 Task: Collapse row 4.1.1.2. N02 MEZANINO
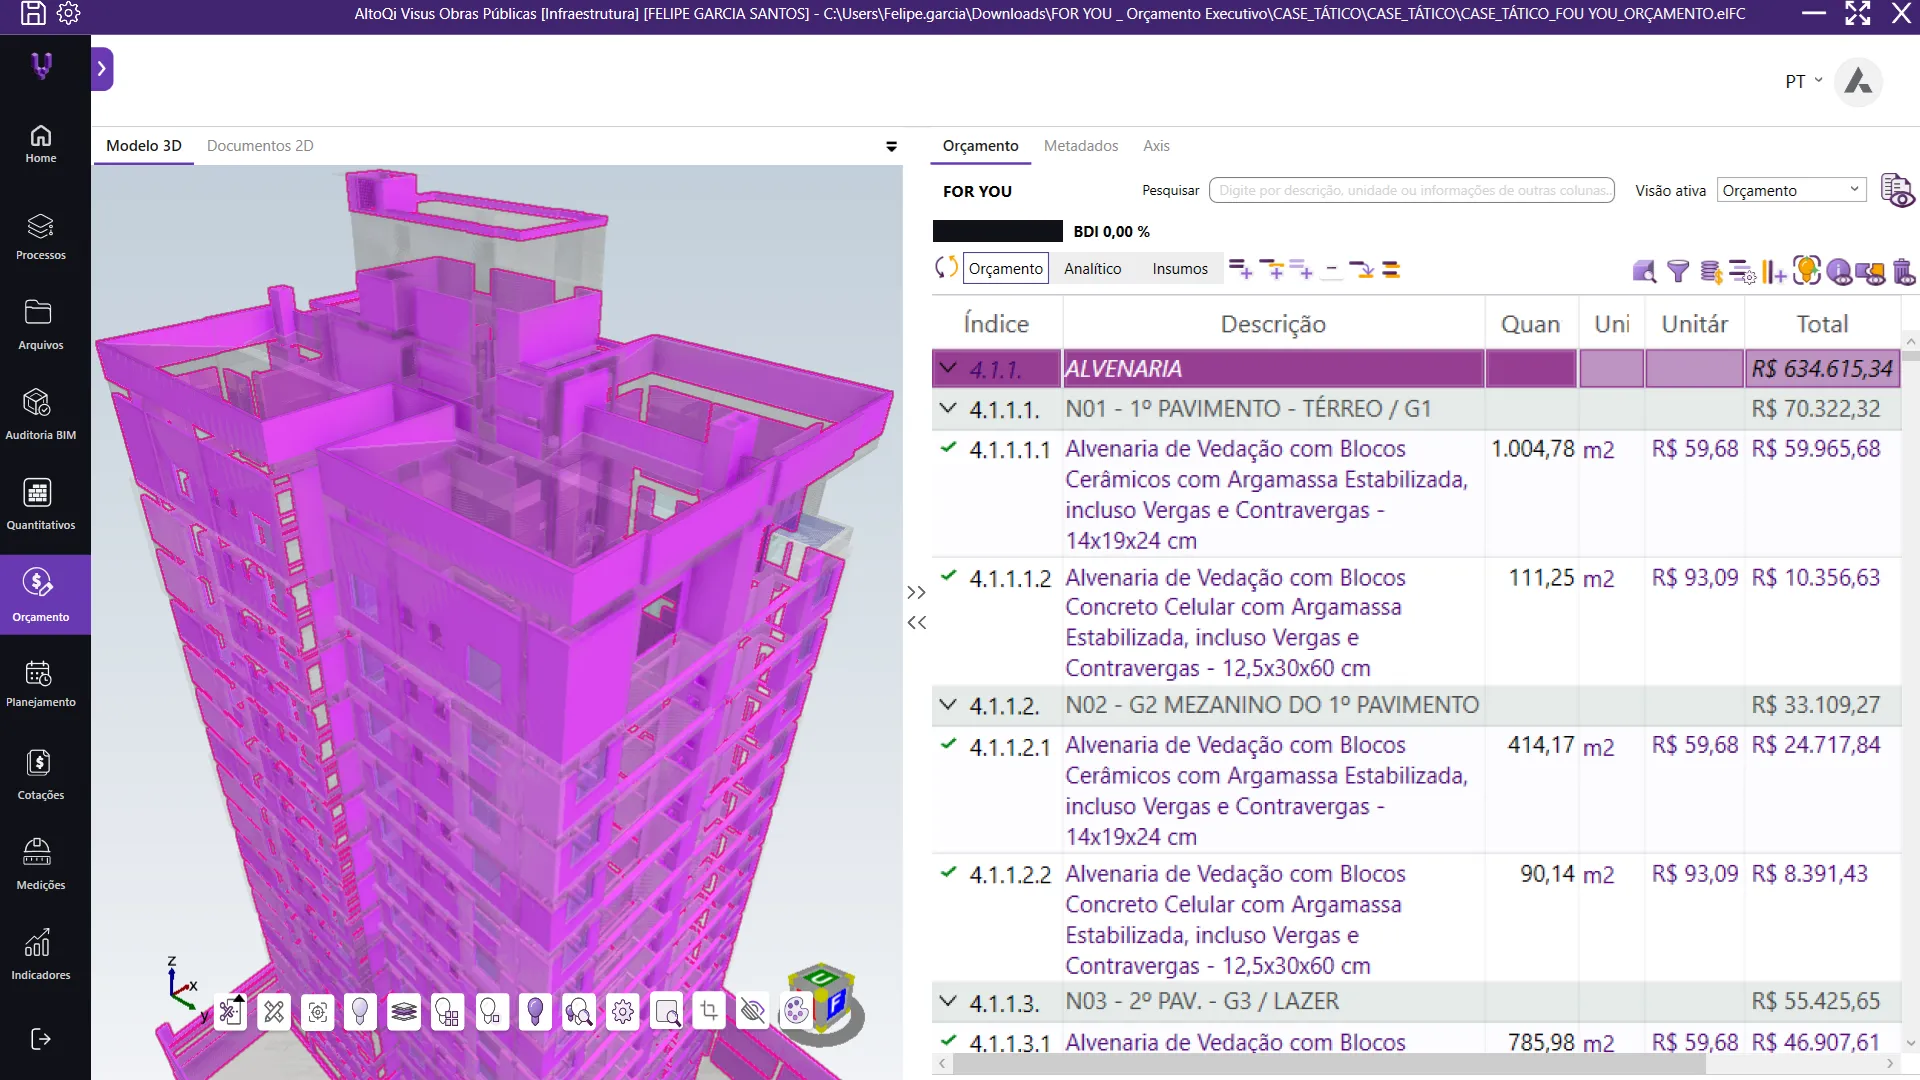(948, 704)
